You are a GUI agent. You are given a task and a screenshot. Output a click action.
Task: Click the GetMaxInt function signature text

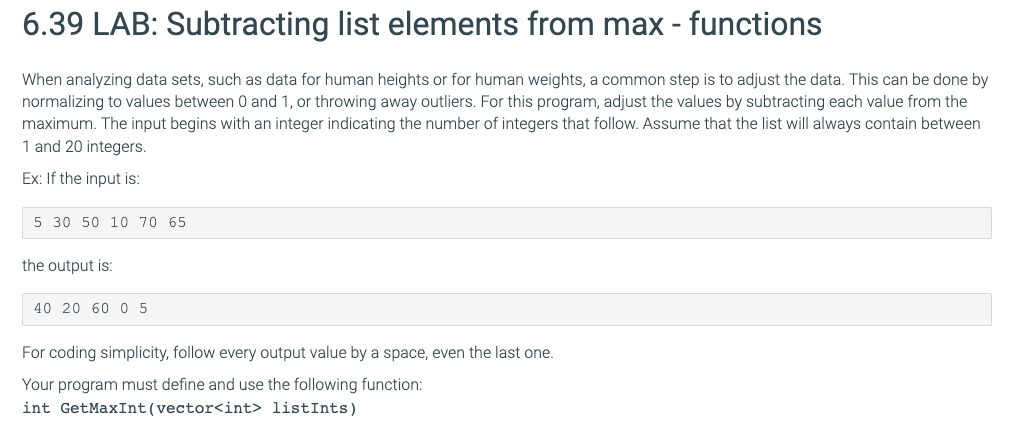point(189,408)
